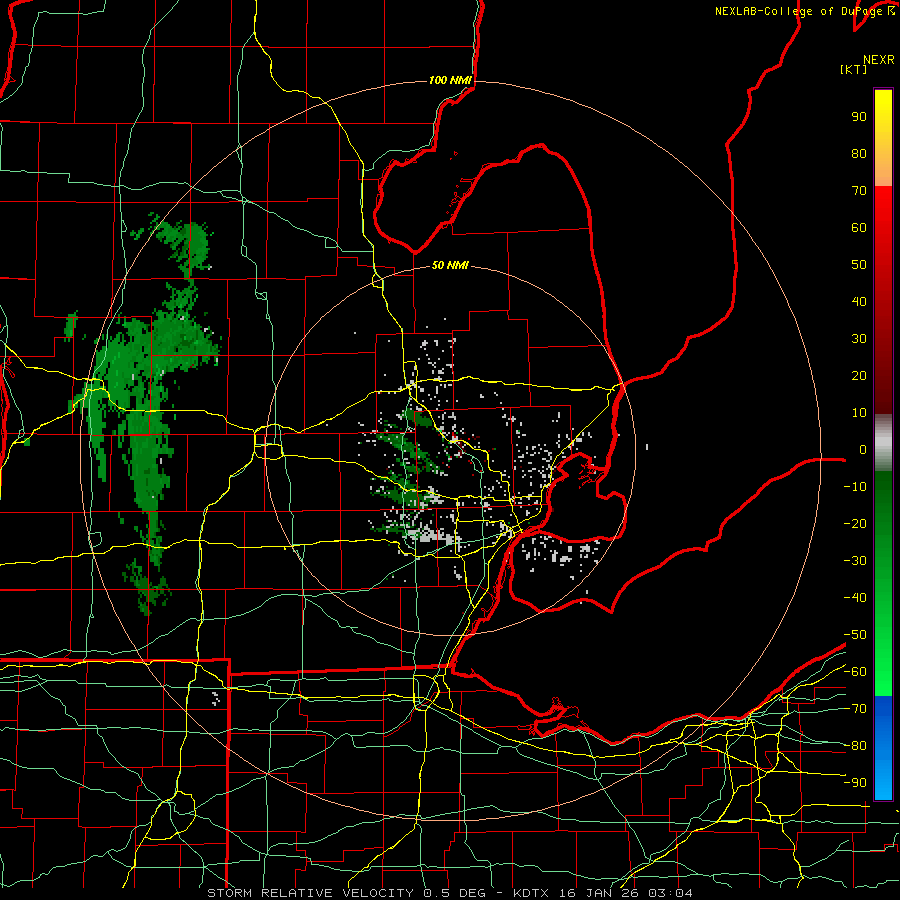Viewport: 900px width, 900px height.
Task: Click the -50 value on the scale
Action: coord(855,635)
